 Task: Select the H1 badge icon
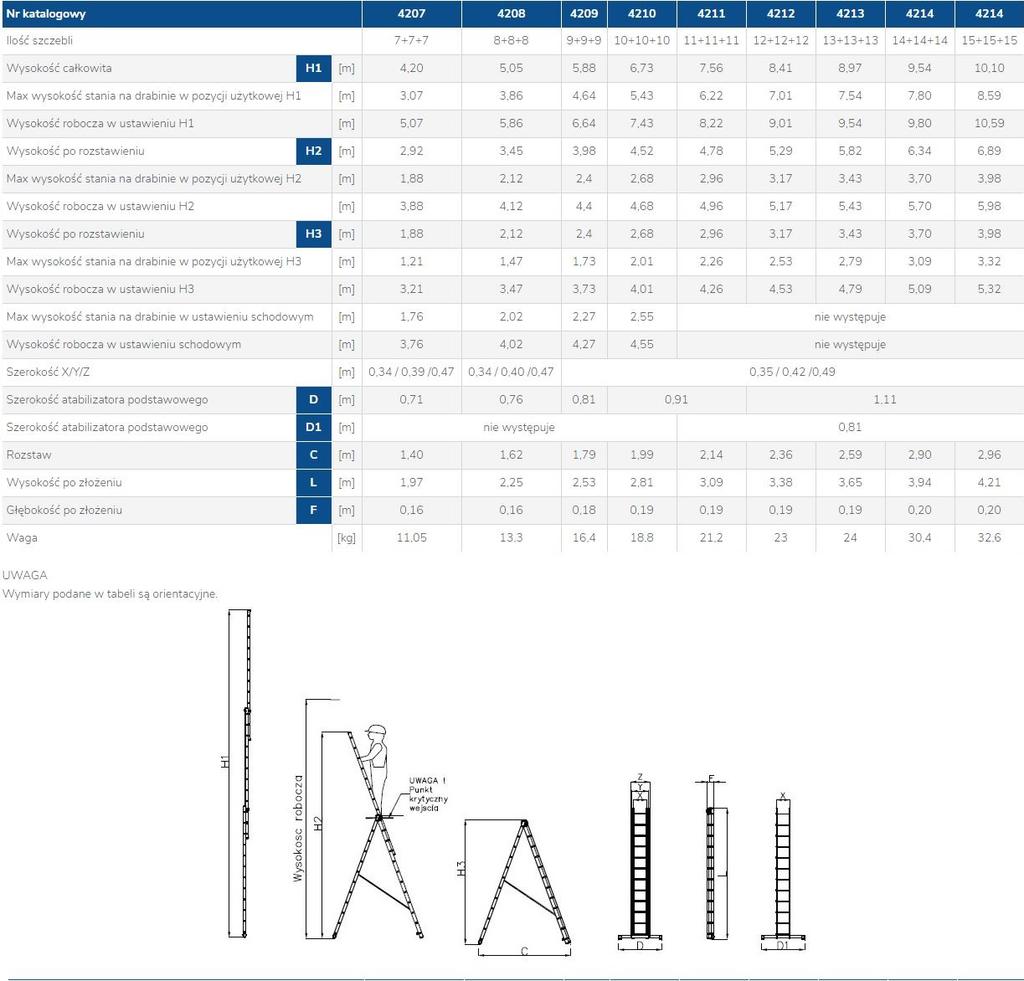point(313,68)
